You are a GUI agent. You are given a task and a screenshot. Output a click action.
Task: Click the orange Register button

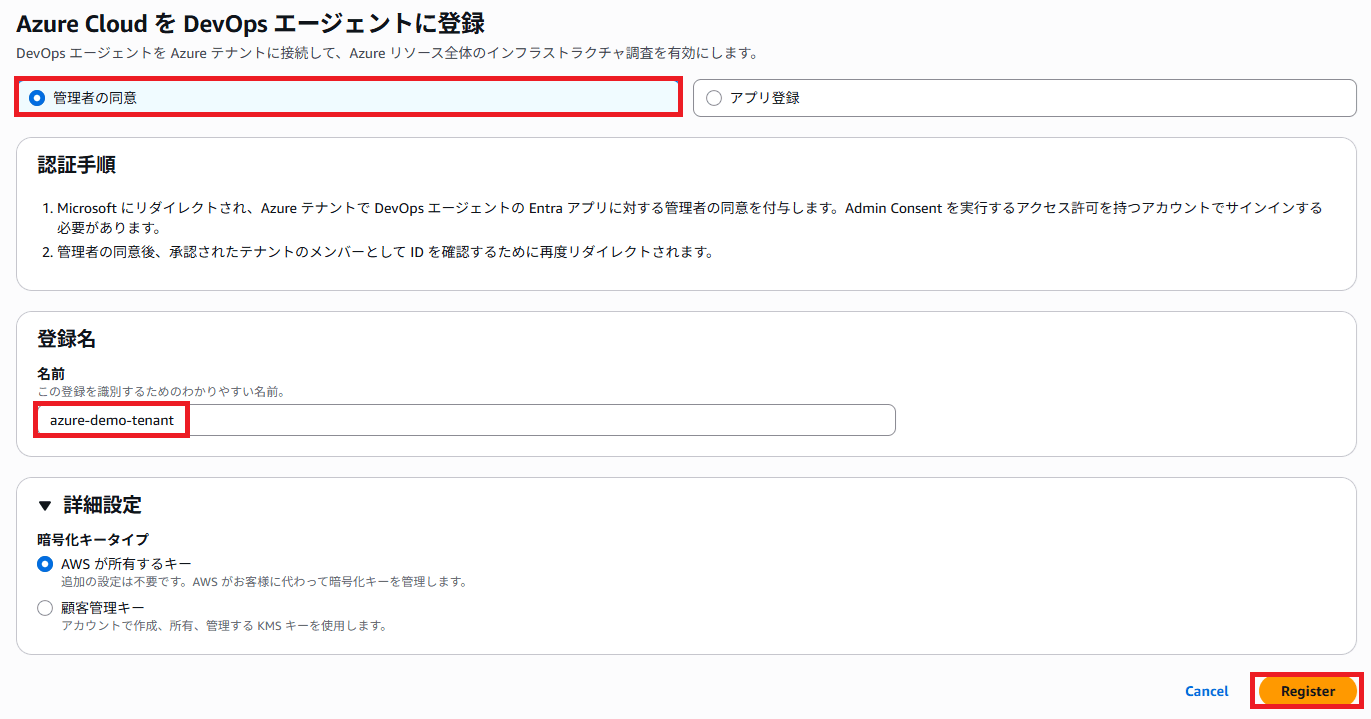click(x=1308, y=691)
